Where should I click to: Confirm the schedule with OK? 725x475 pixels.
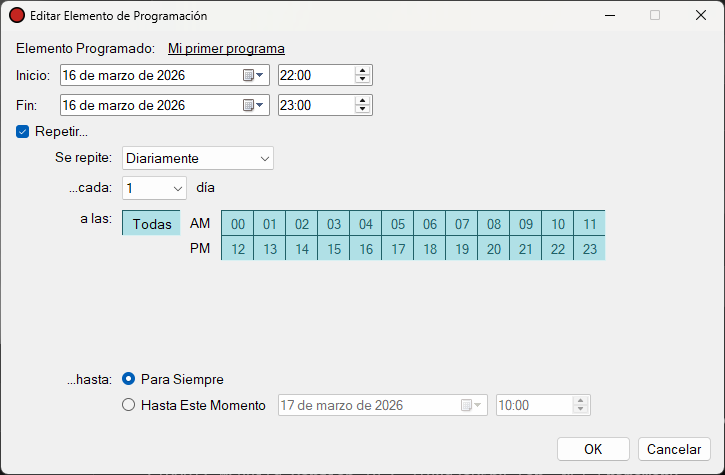pos(593,449)
